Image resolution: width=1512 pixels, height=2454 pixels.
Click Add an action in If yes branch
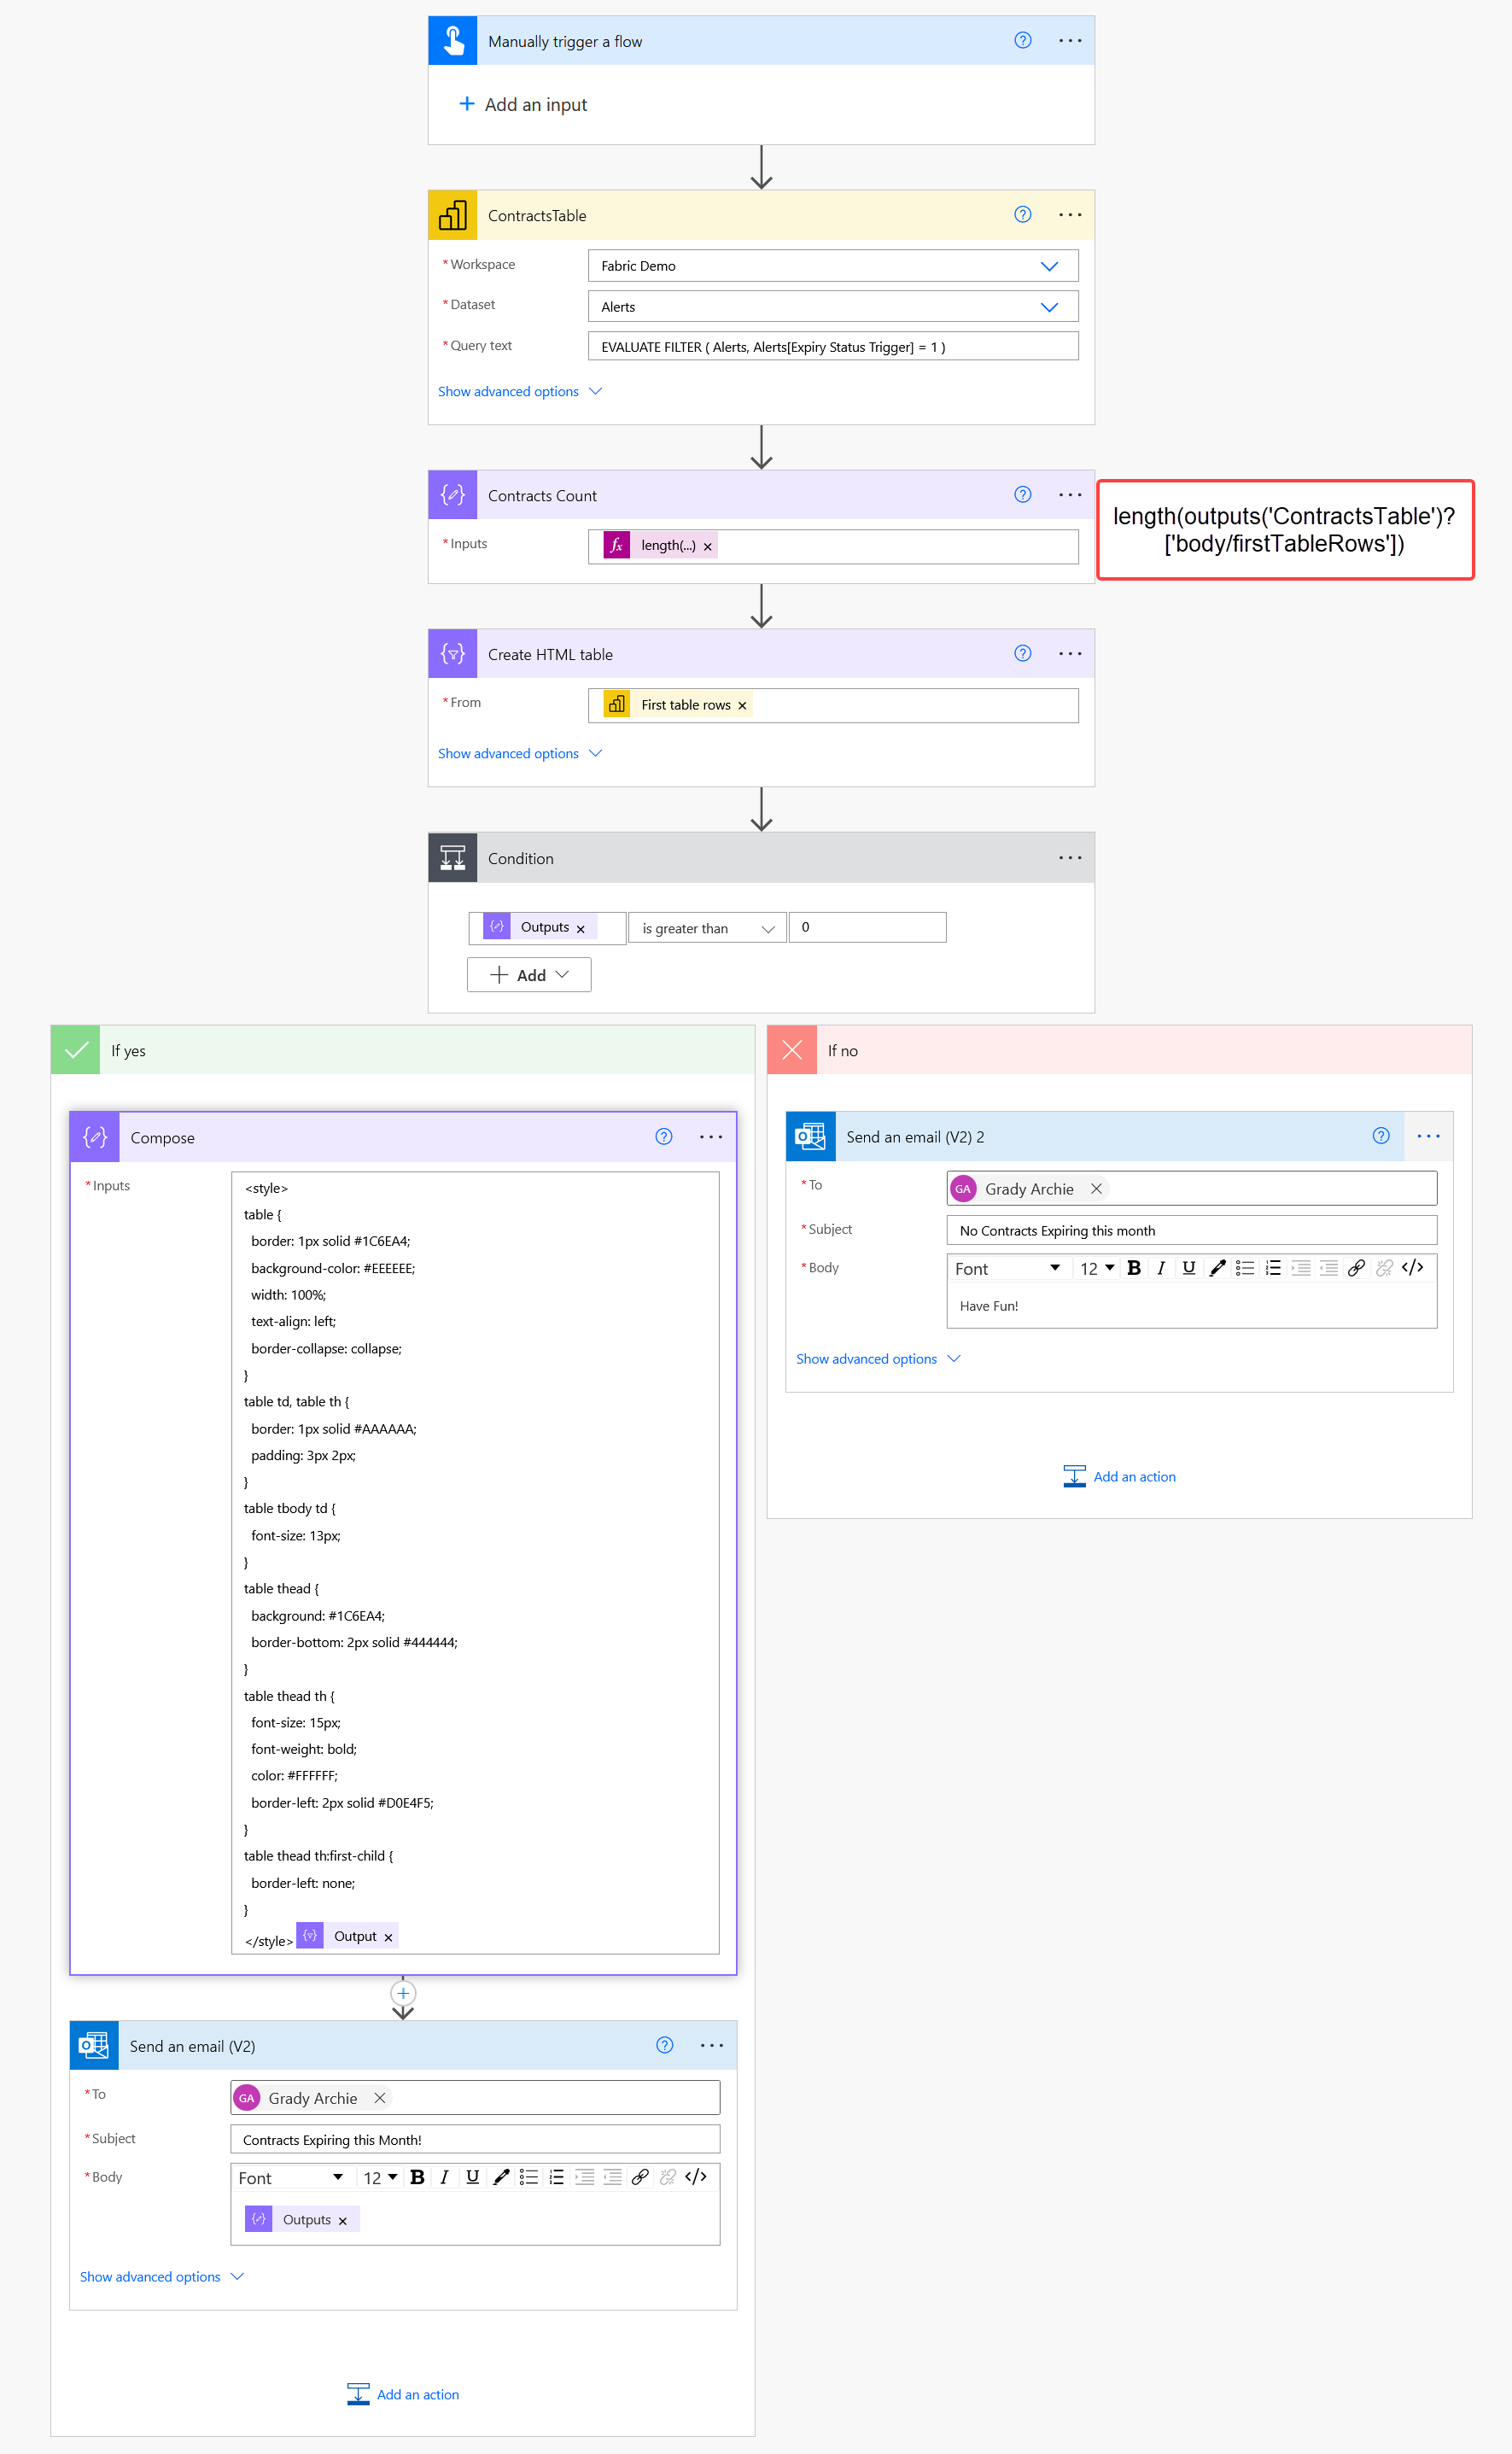(403, 2395)
